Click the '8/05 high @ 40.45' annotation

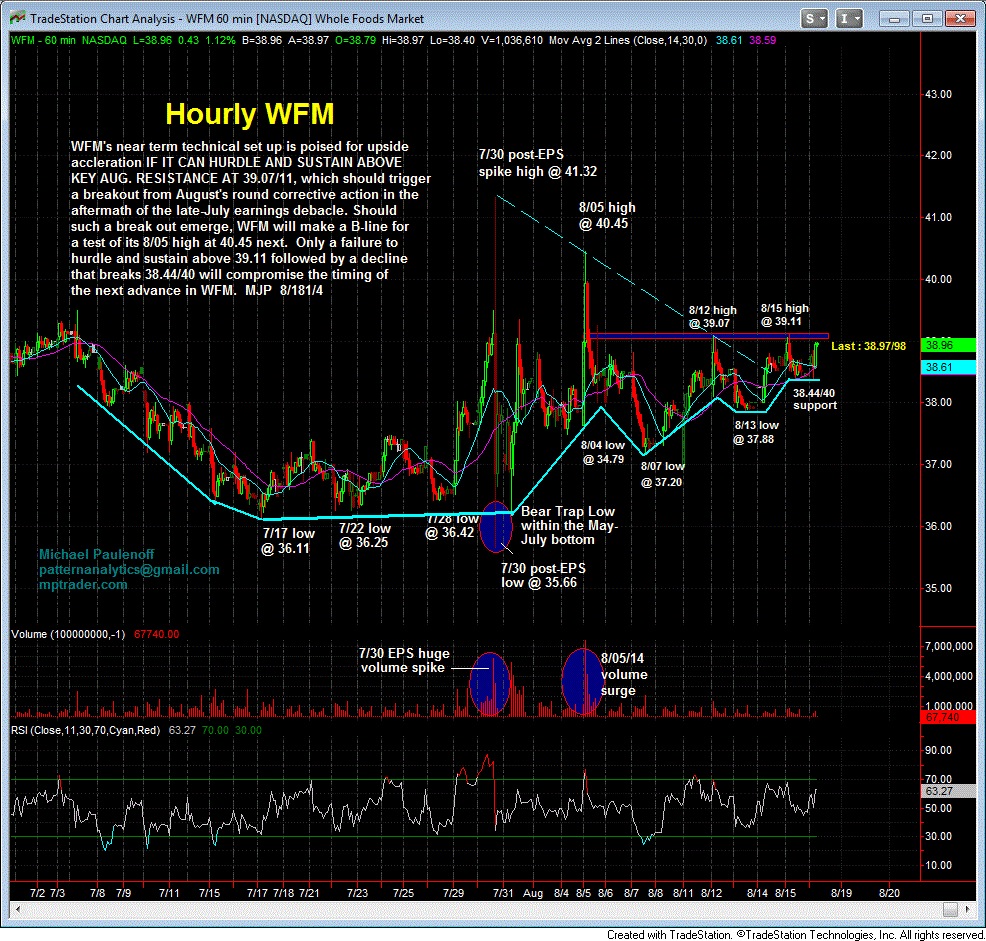(607, 215)
